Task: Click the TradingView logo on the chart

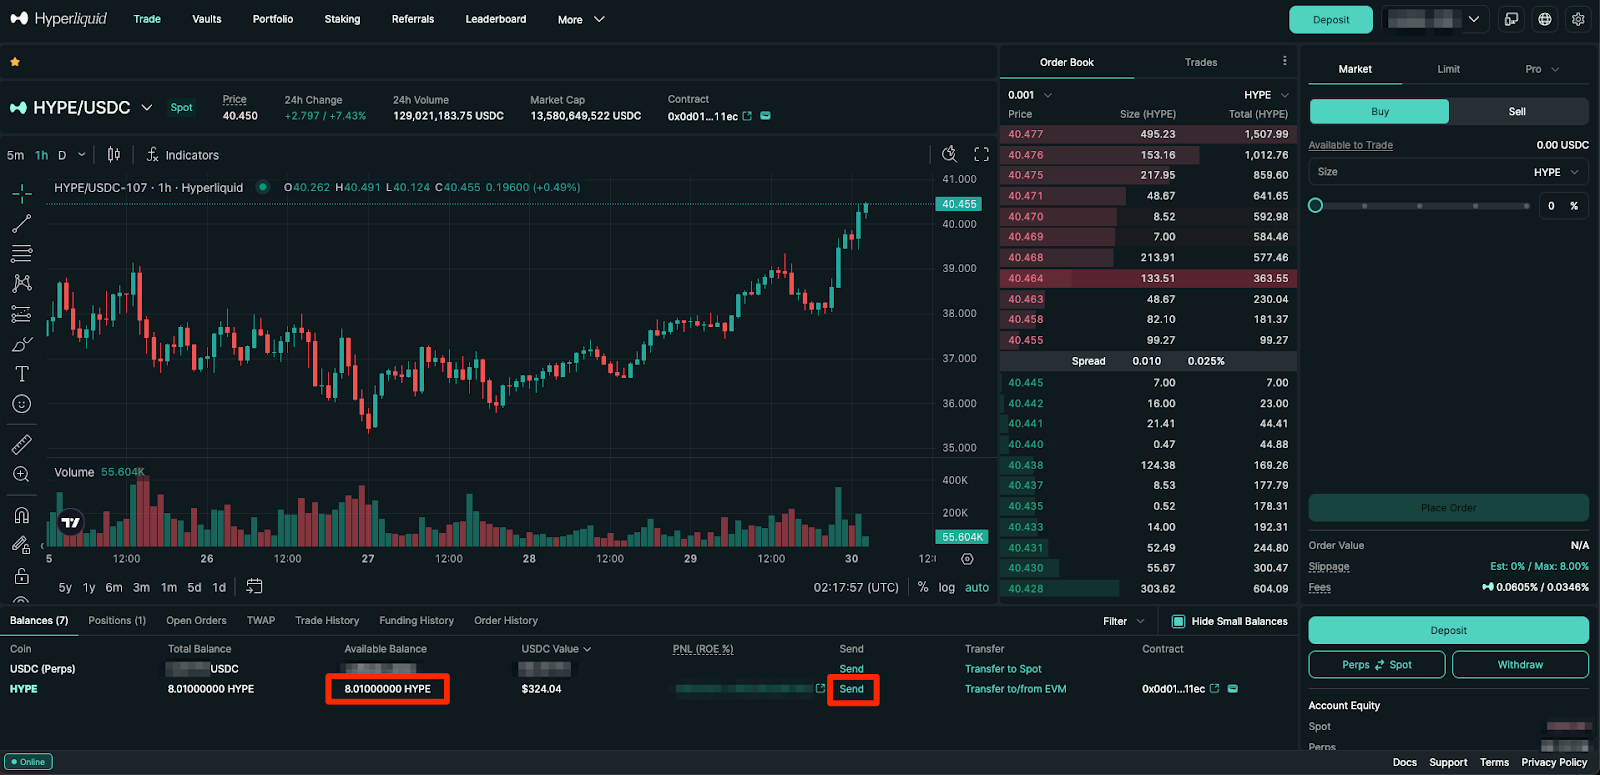Action: pyautogui.click(x=71, y=522)
